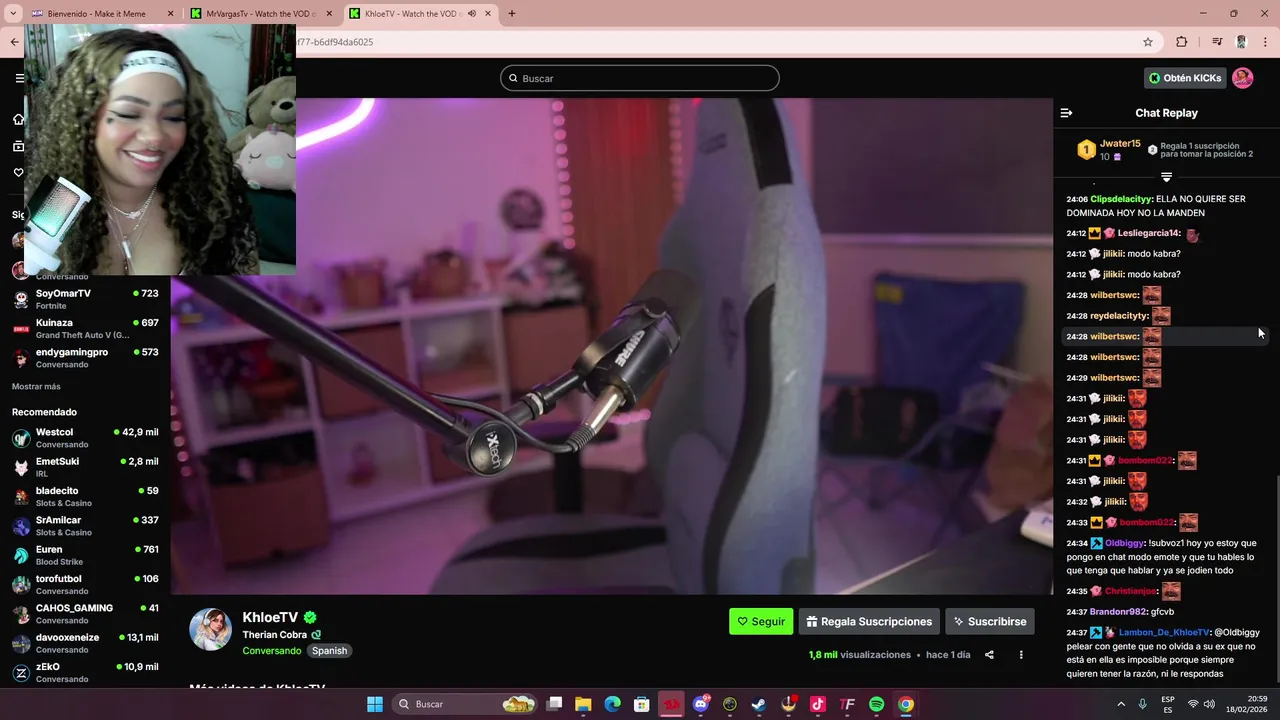
Task: Click the VOD video player
Action: coord(612,346)
